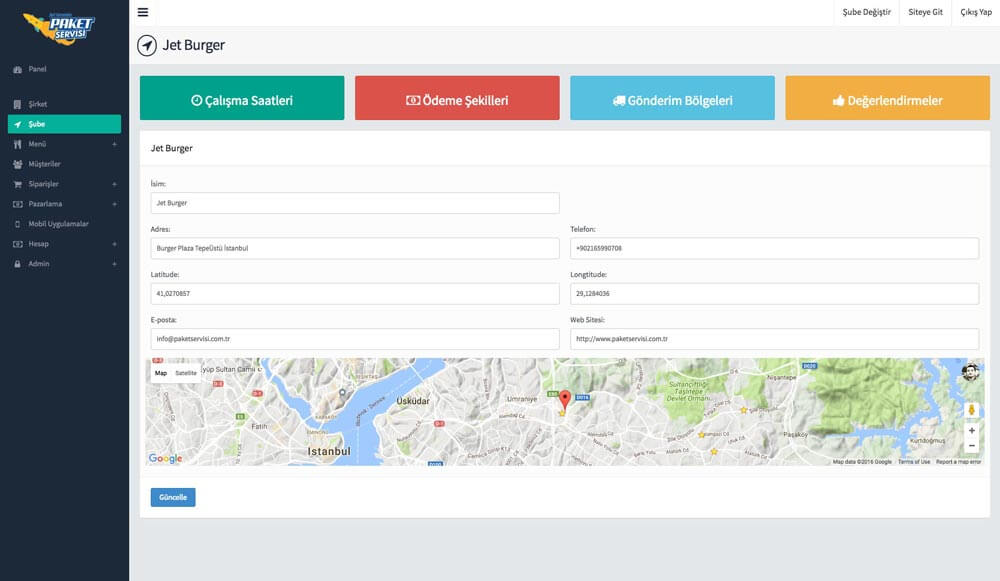Open the Şirket sidebar item

pyautogui.click(x=38, y=104)
